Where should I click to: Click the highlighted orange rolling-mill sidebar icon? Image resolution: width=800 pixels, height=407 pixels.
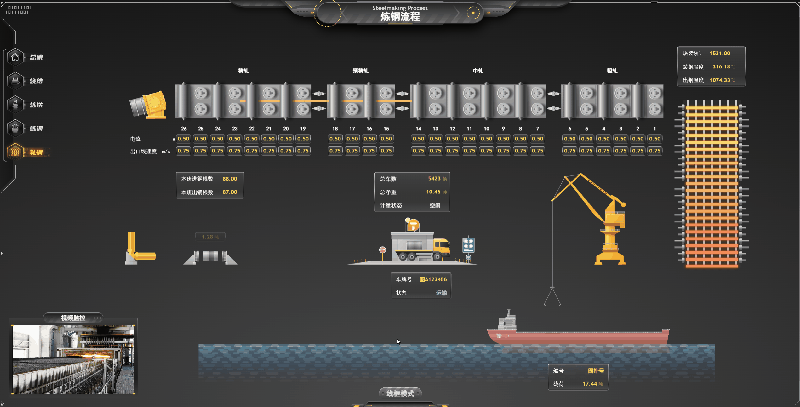pos(15,151)
